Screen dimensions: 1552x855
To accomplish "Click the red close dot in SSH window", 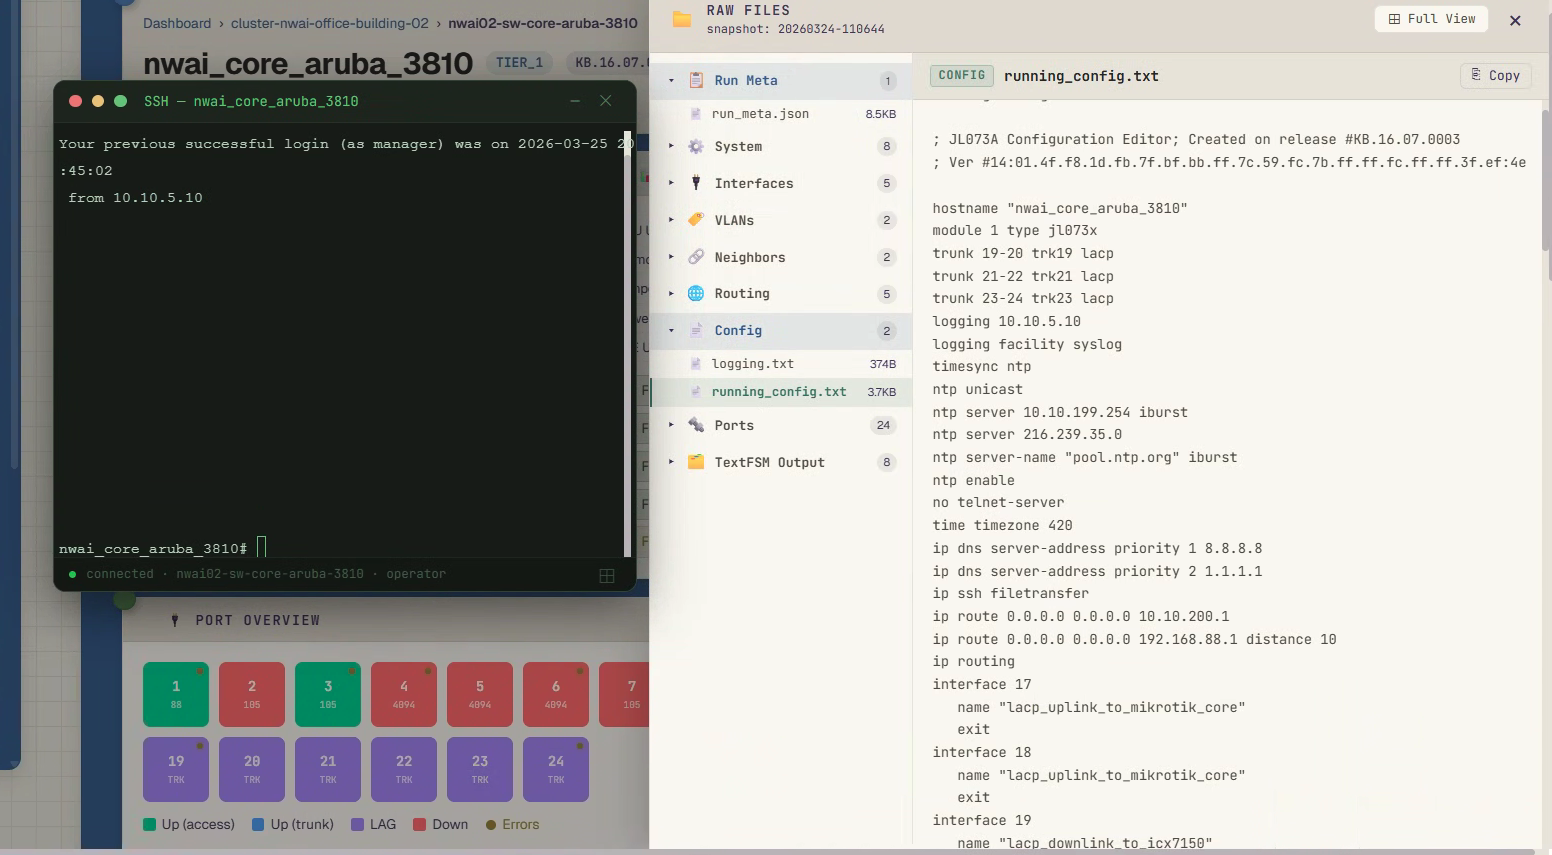I will (75, 101).
